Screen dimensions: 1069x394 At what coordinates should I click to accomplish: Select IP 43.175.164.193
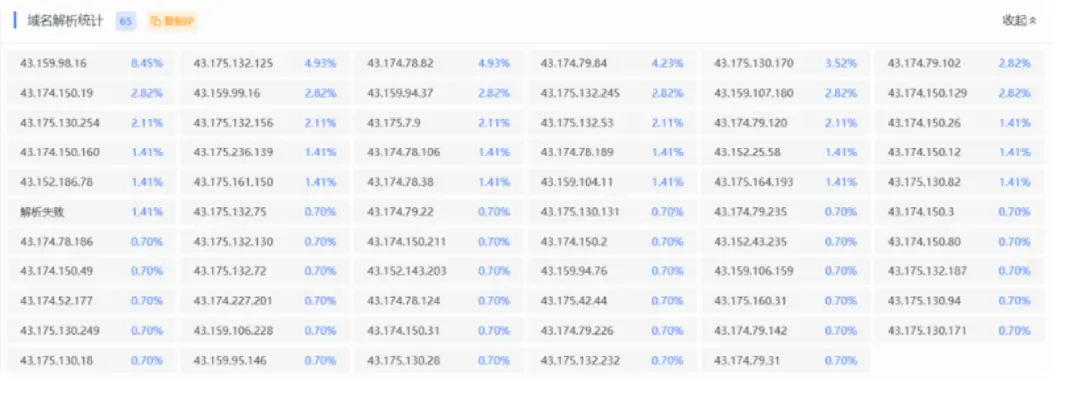754,182
